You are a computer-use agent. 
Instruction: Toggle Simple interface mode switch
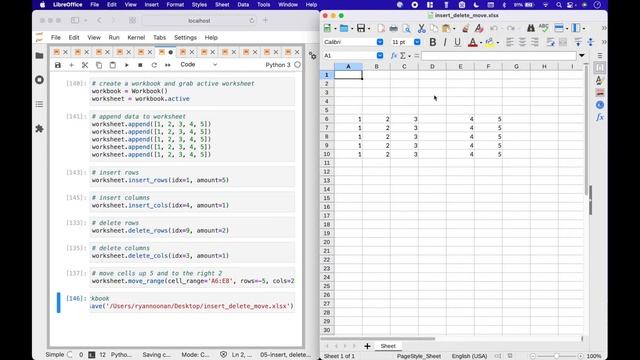[70, 355]
